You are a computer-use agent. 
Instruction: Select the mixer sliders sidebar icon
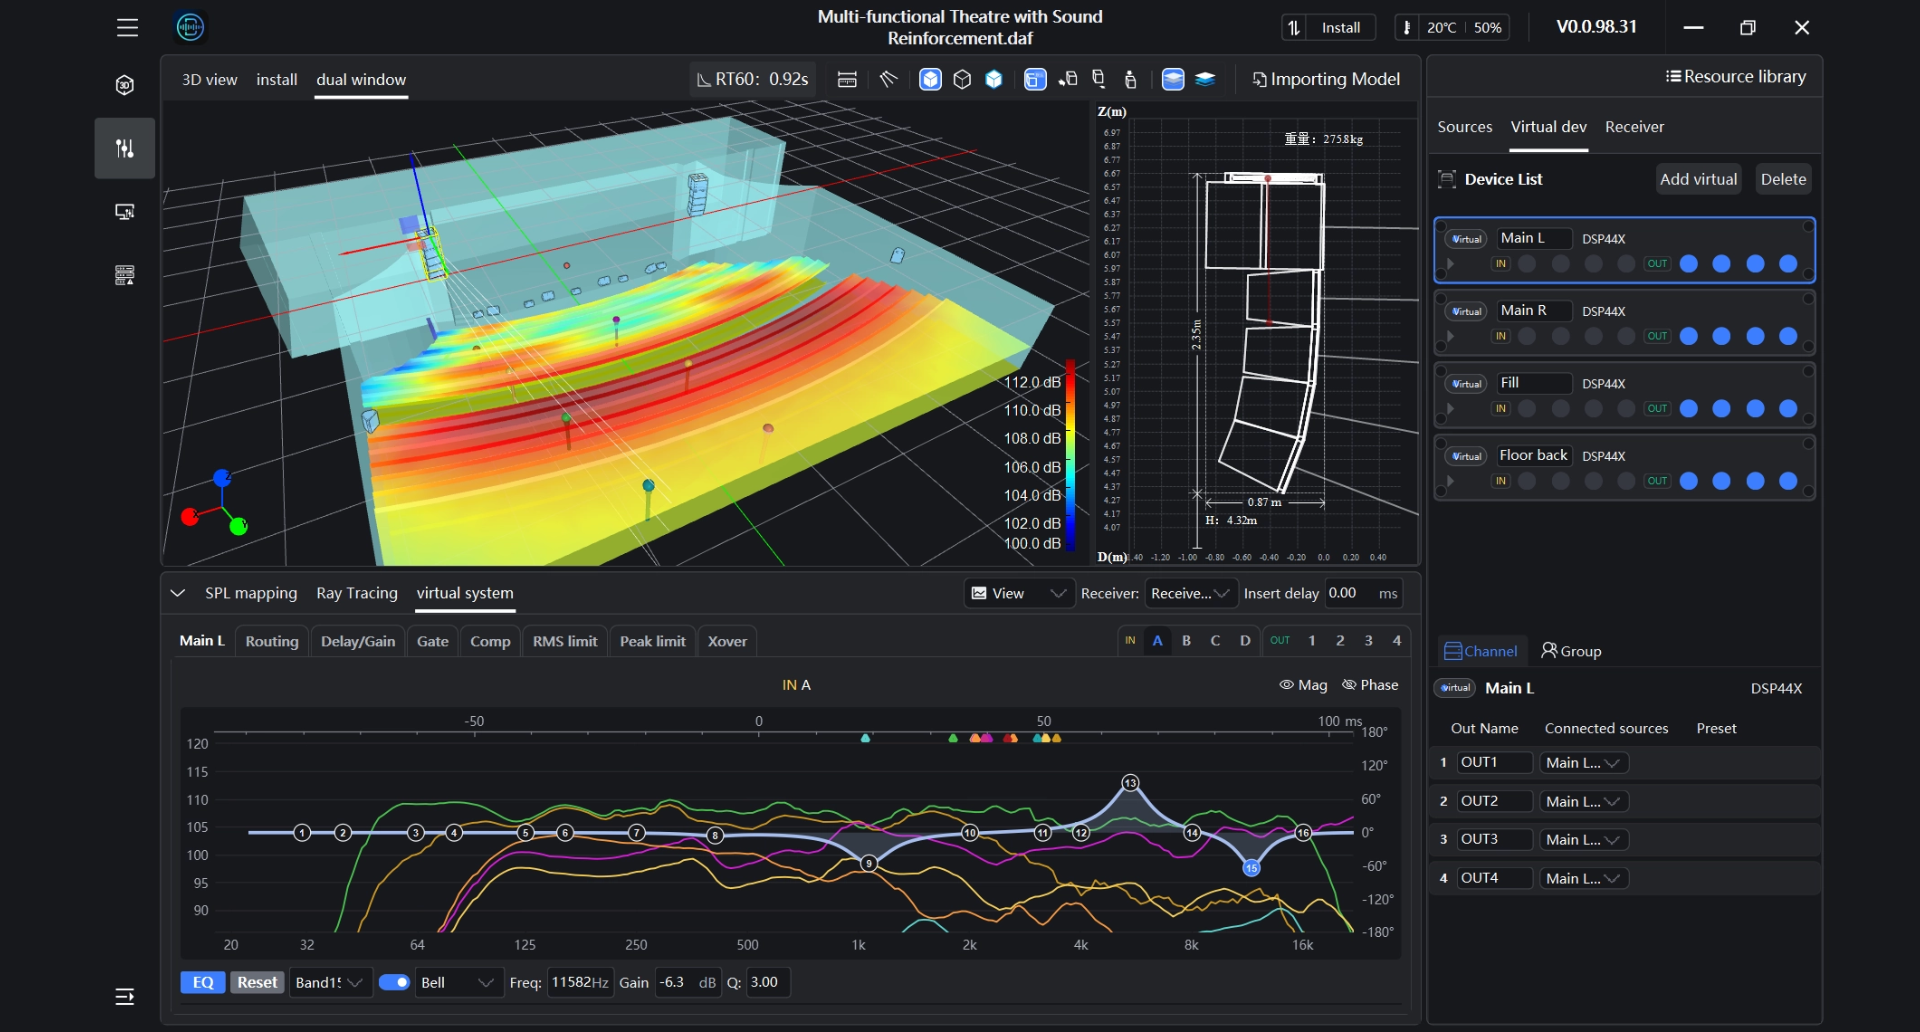coord(125,148)
